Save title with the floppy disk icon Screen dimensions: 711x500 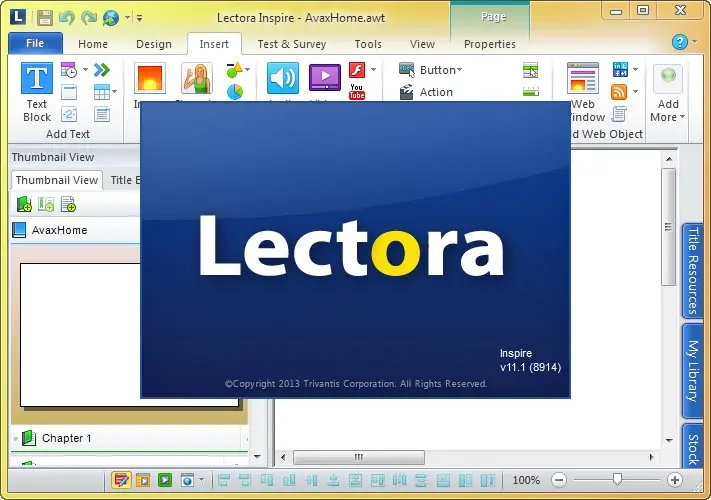pos(45,18)
